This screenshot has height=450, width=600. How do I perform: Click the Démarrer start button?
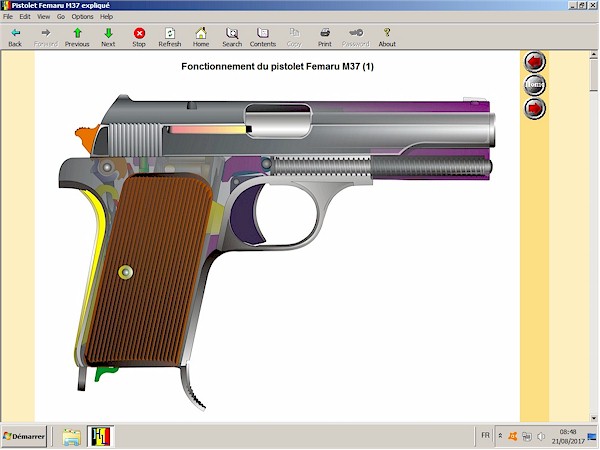(24, 436)
